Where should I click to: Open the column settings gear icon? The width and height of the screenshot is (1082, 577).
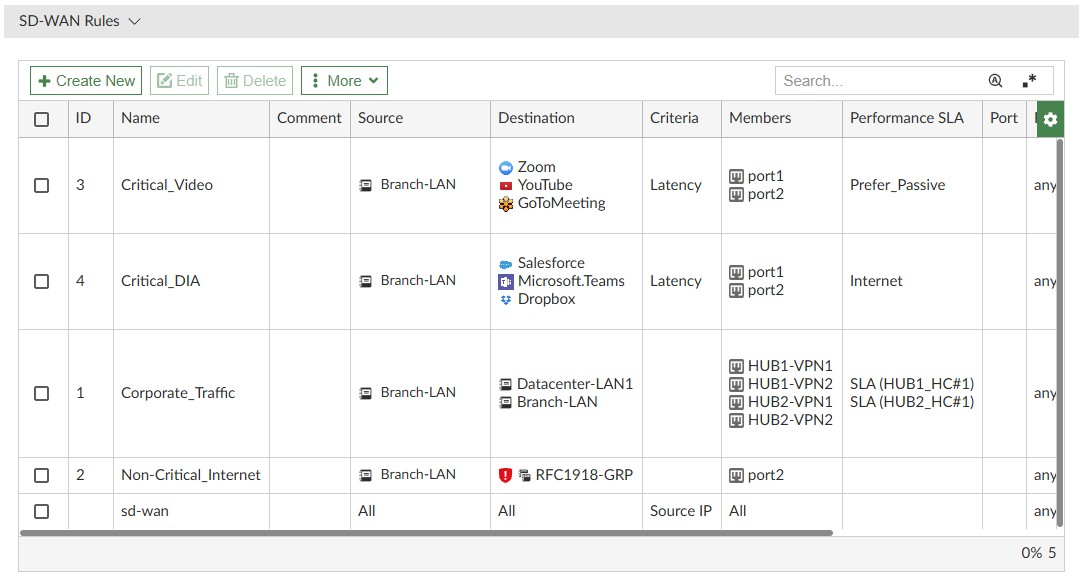(1048, 118)
